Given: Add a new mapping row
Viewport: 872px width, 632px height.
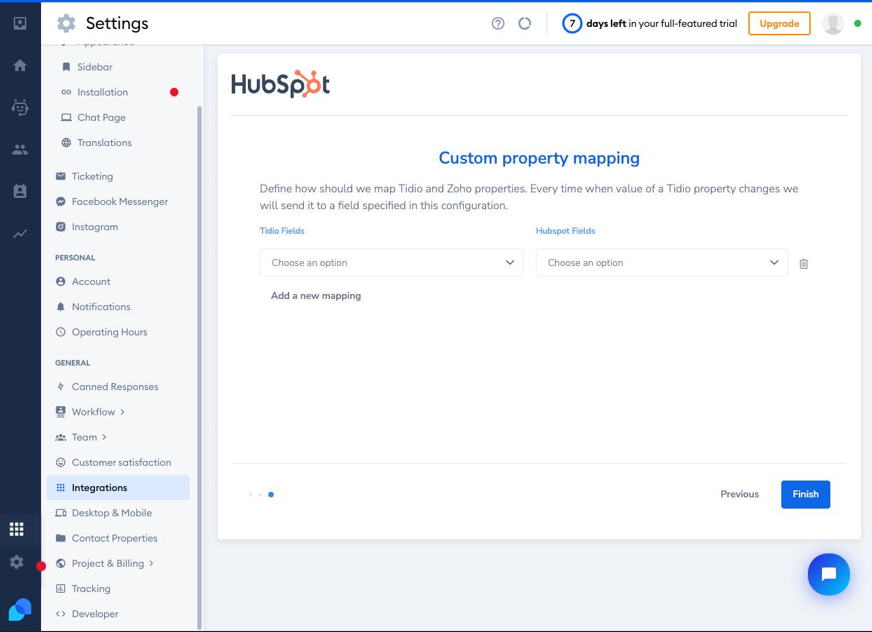Looking at the screenshot, I should [316, 296].
